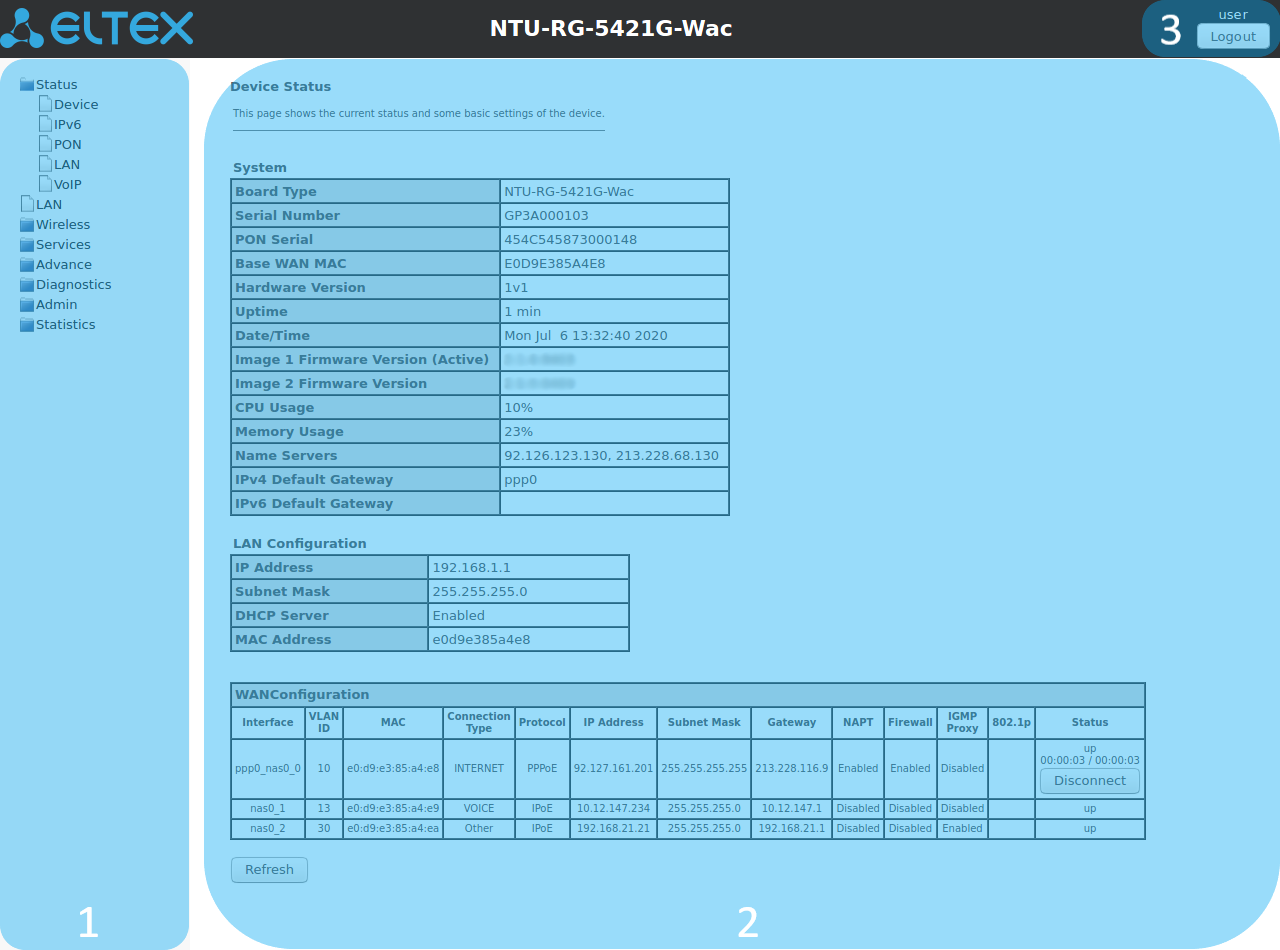This screenshot has height=950, width=1280.
Task: Click the Refresh button
Action: (269, 870)
